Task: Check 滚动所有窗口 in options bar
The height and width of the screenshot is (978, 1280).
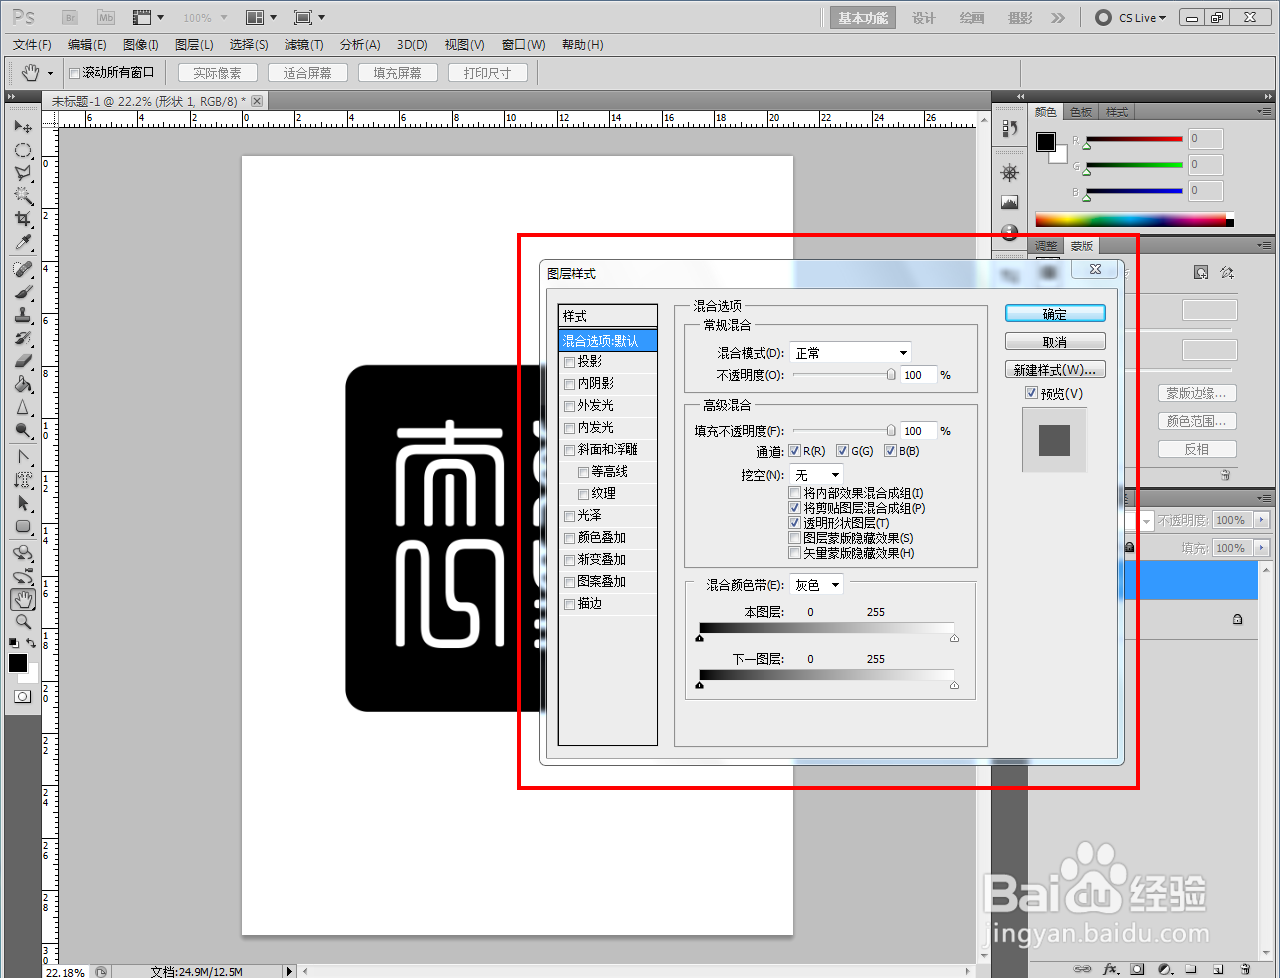Action: pos(74,73)
